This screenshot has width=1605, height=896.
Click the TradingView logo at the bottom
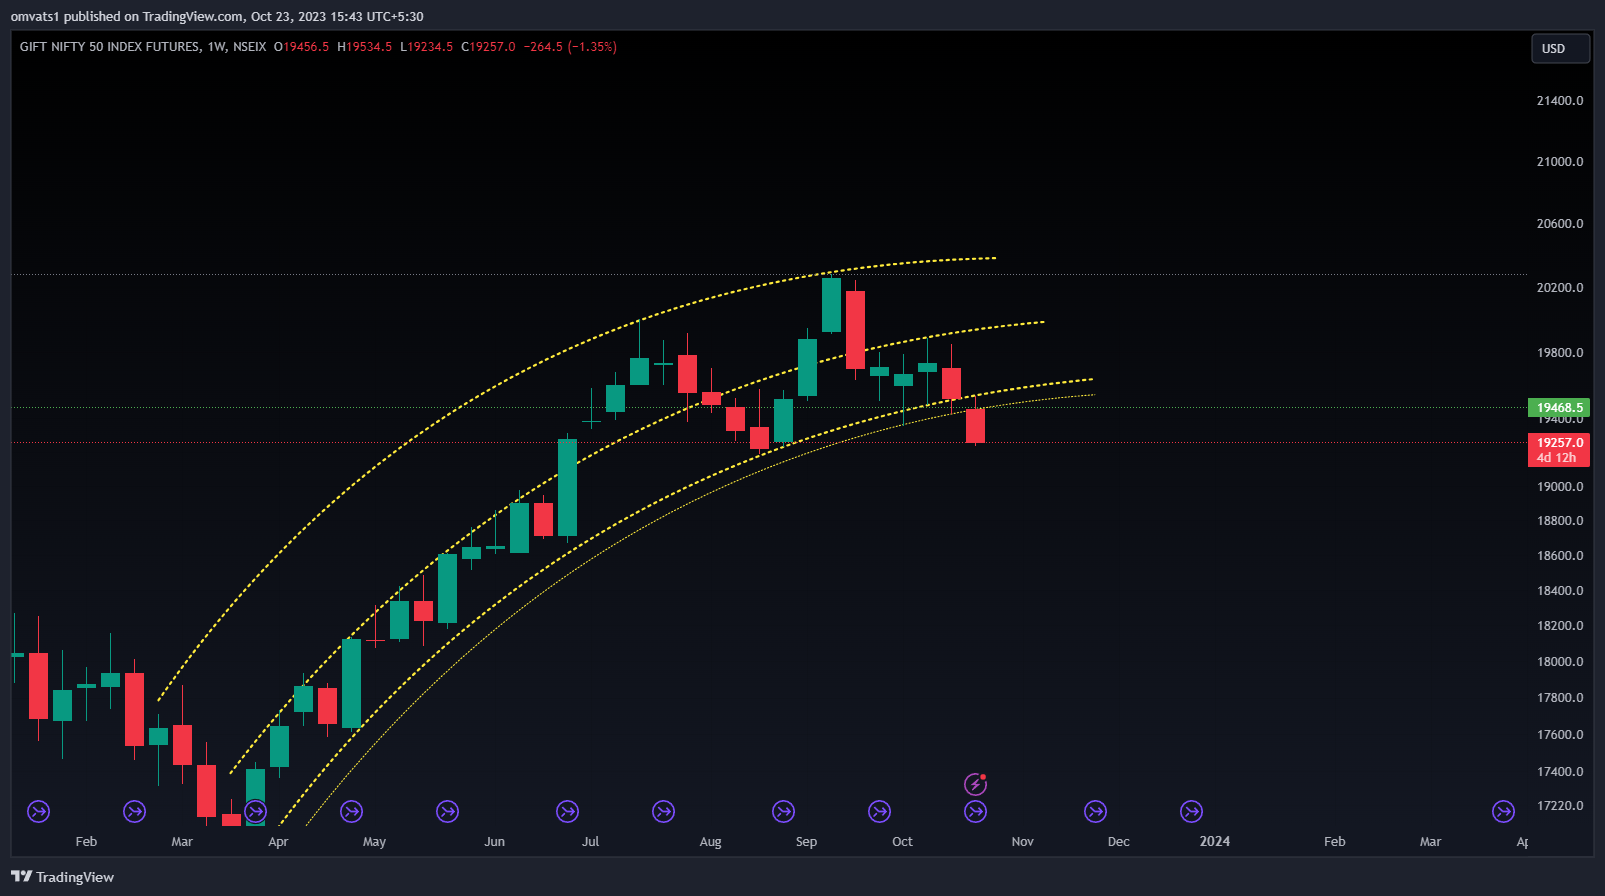click(62, 877)
